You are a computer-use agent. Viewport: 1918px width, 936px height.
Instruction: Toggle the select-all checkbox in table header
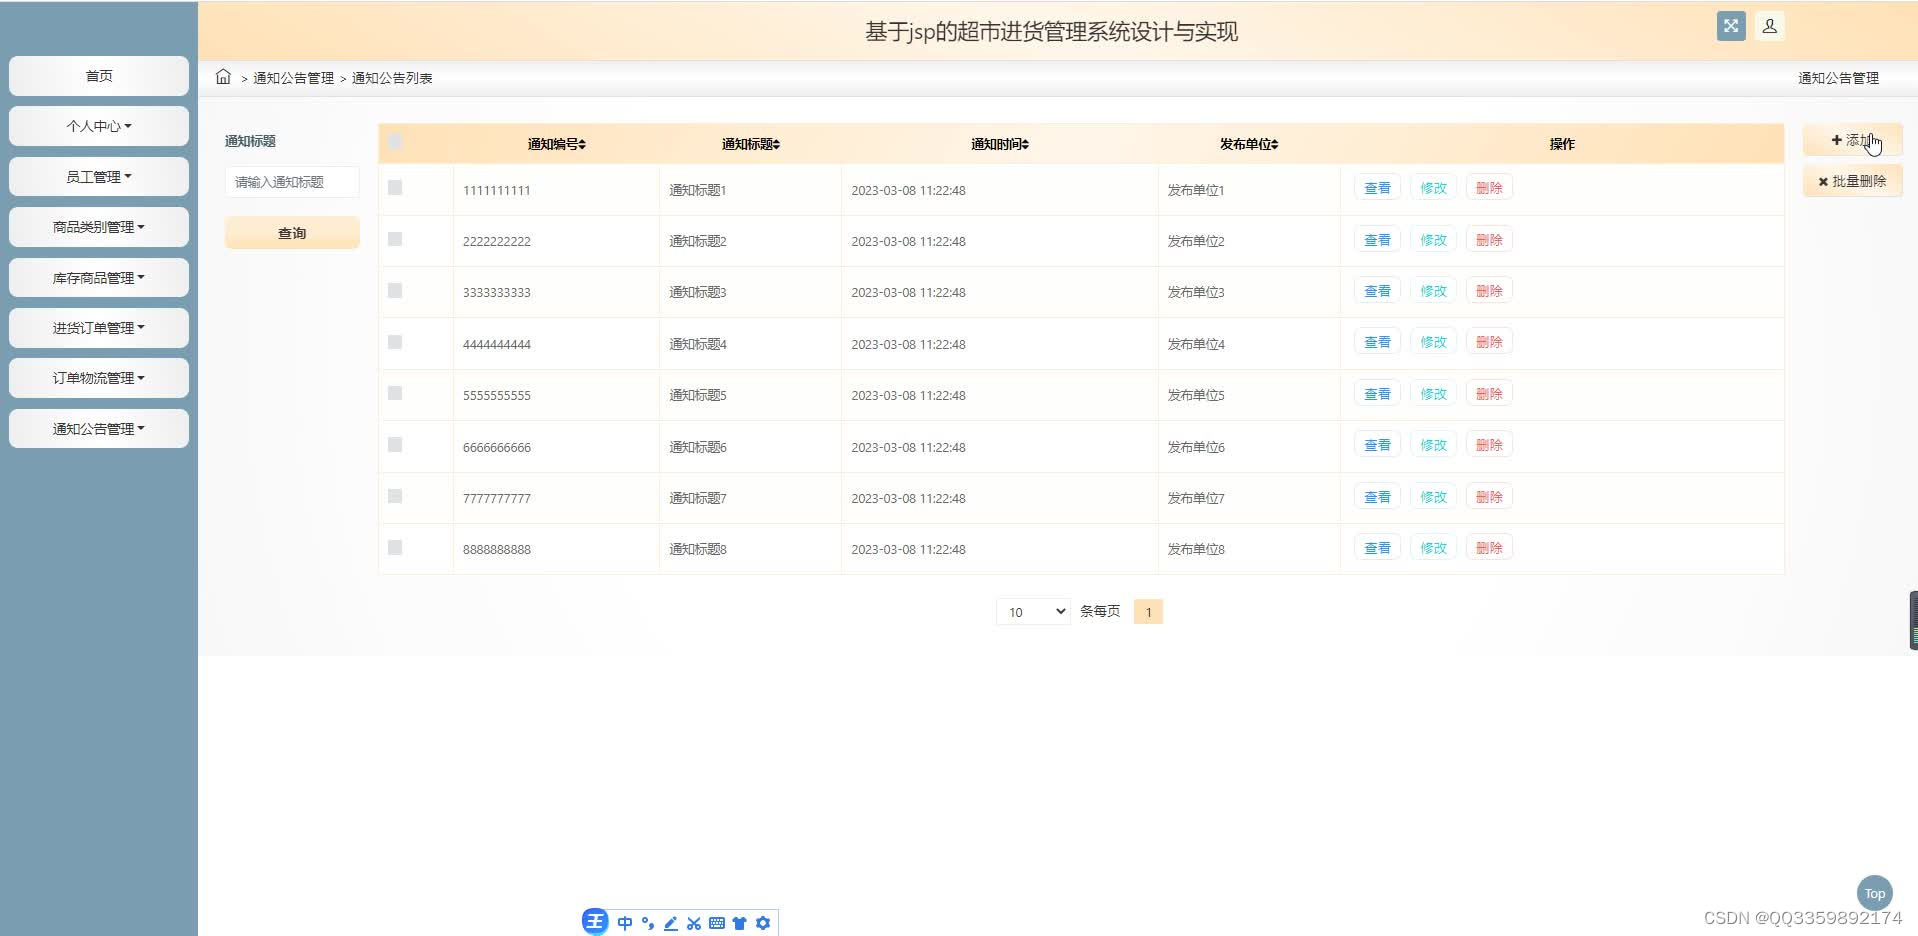[x=395, y=142]
